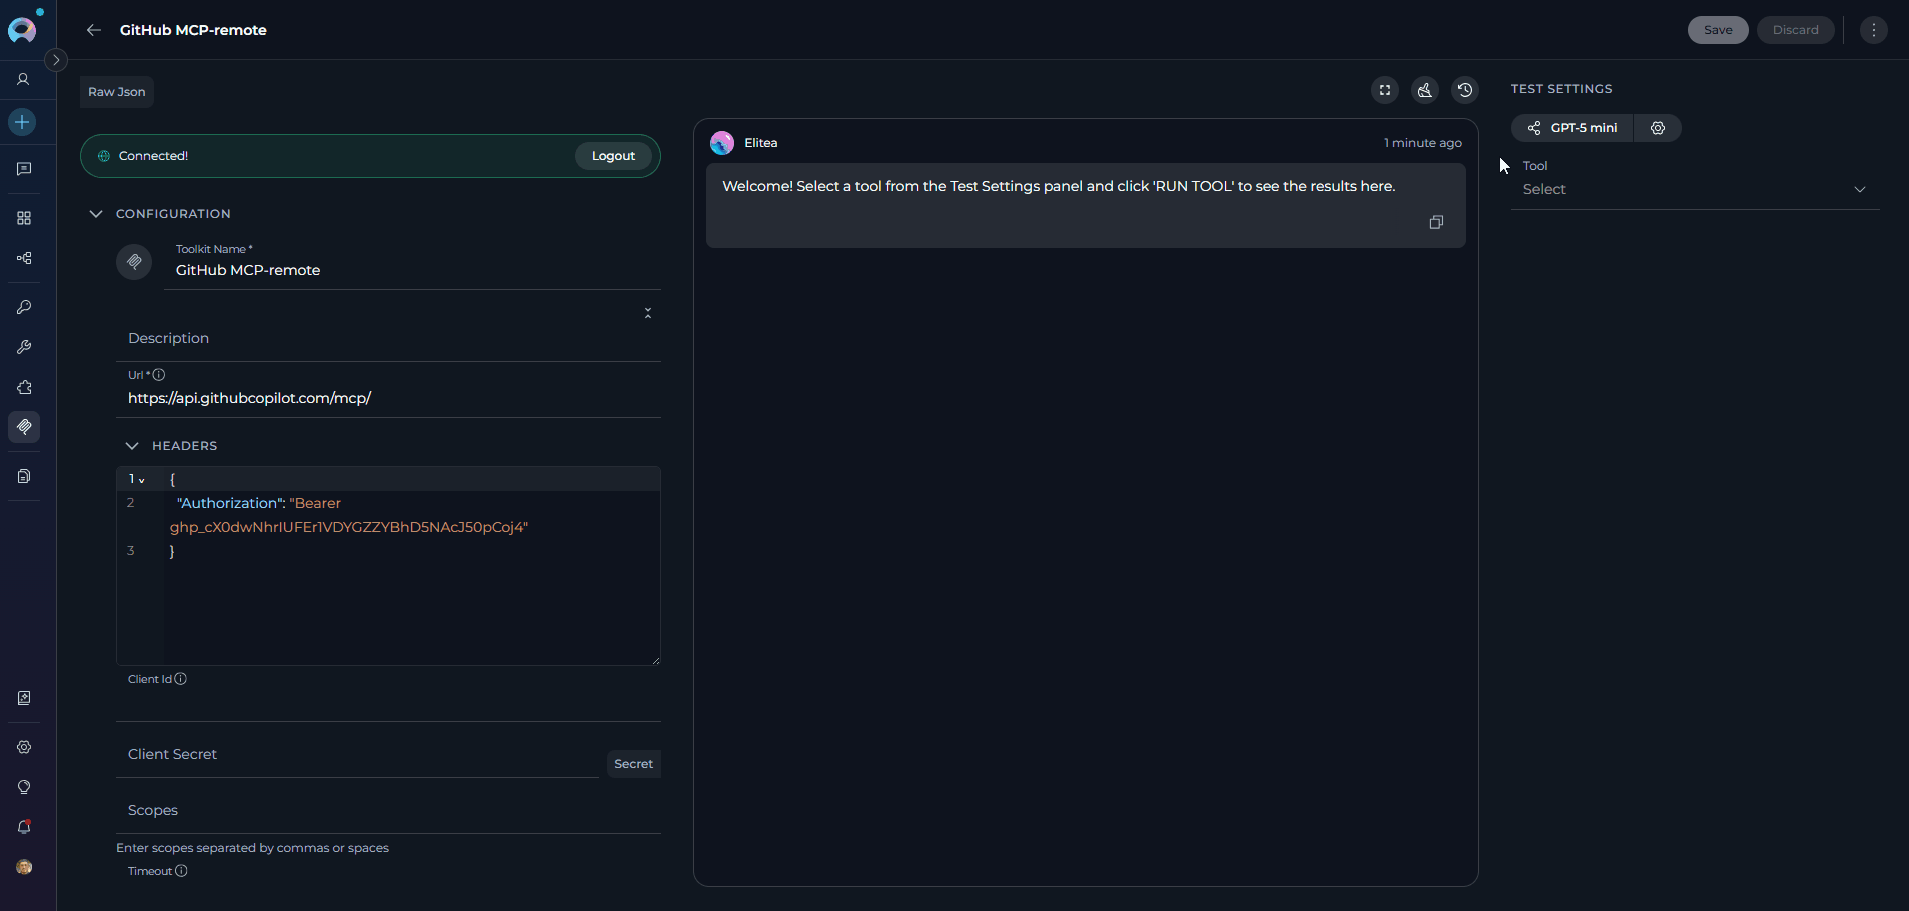Open model settings gear beside GPT-5 mini
The image size is (1909, 911).
click(x=1658, y=128)
